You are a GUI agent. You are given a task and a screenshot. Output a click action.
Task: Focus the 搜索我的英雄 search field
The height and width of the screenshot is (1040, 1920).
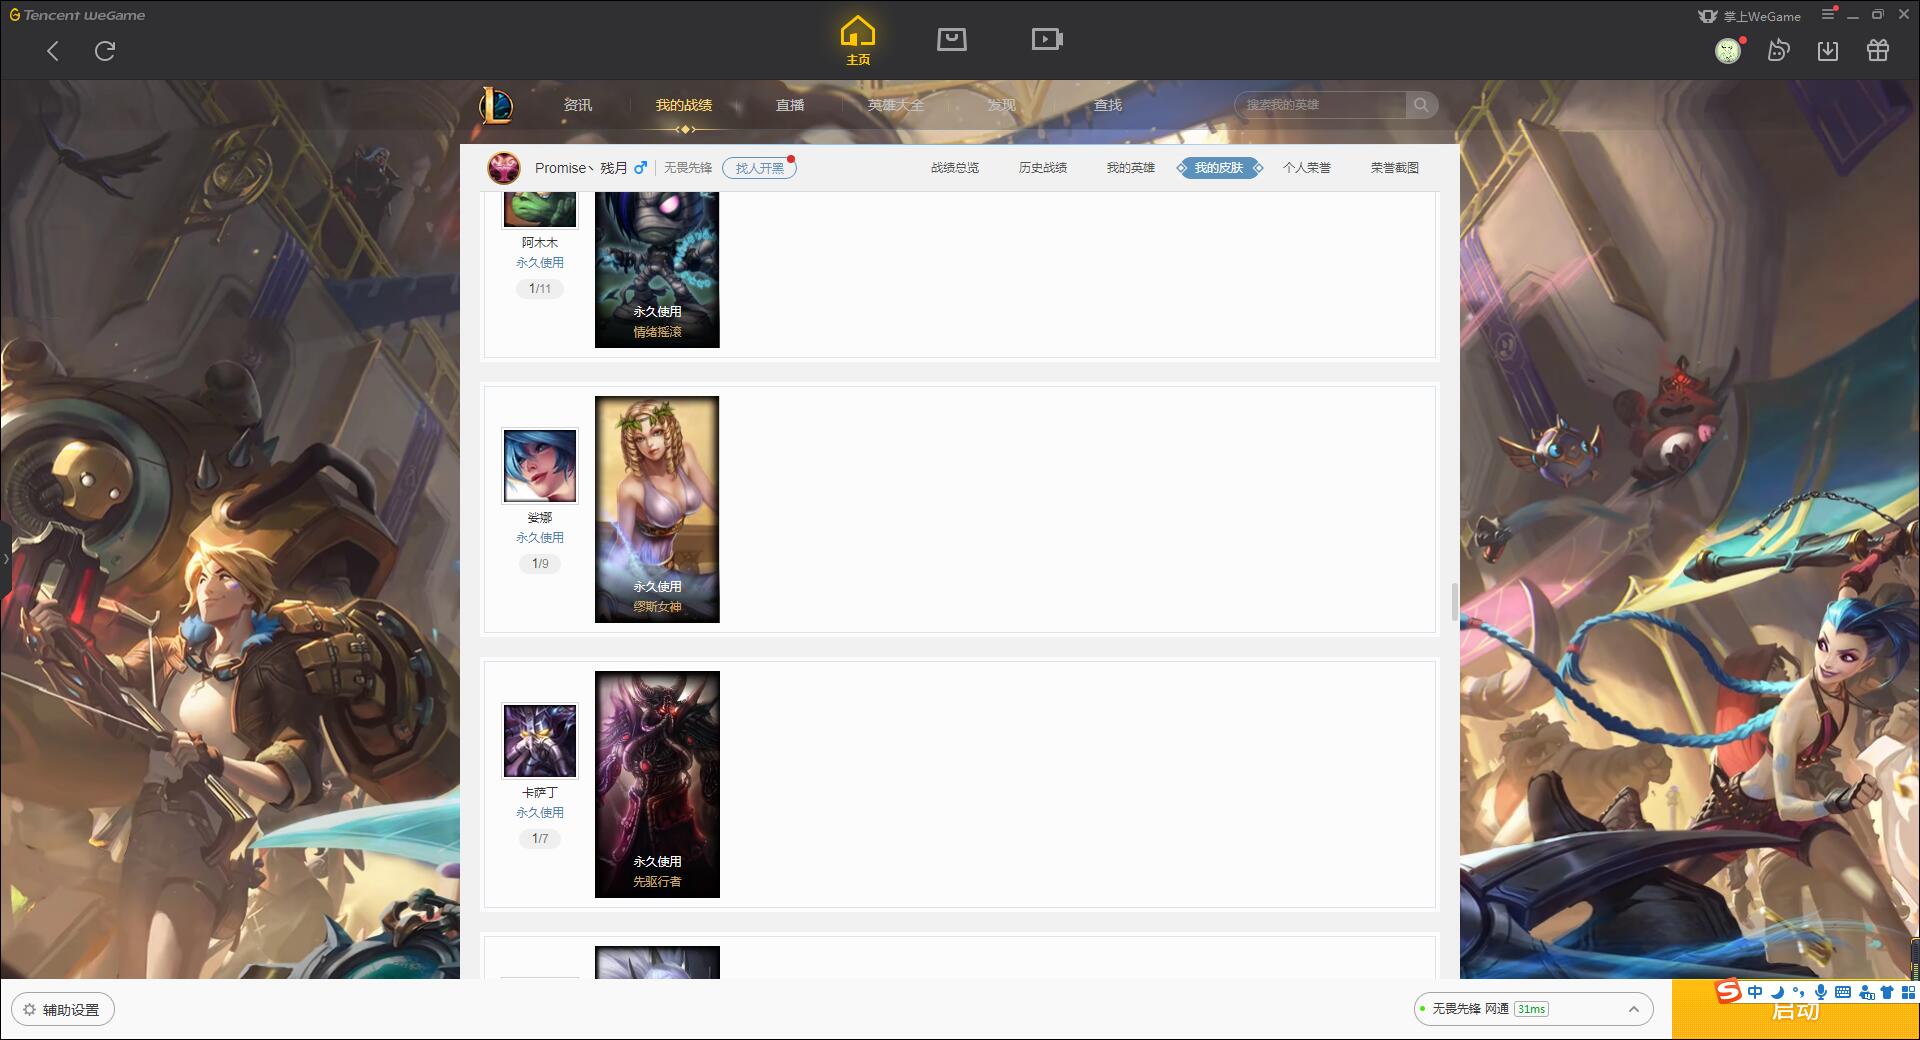[x=1320, y=105]
